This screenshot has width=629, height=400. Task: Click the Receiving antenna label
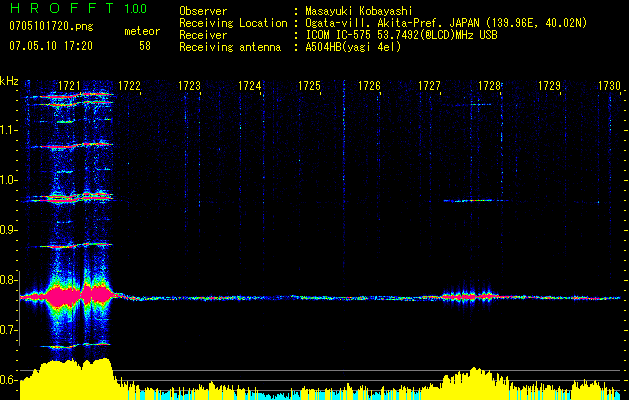(230, 47)
